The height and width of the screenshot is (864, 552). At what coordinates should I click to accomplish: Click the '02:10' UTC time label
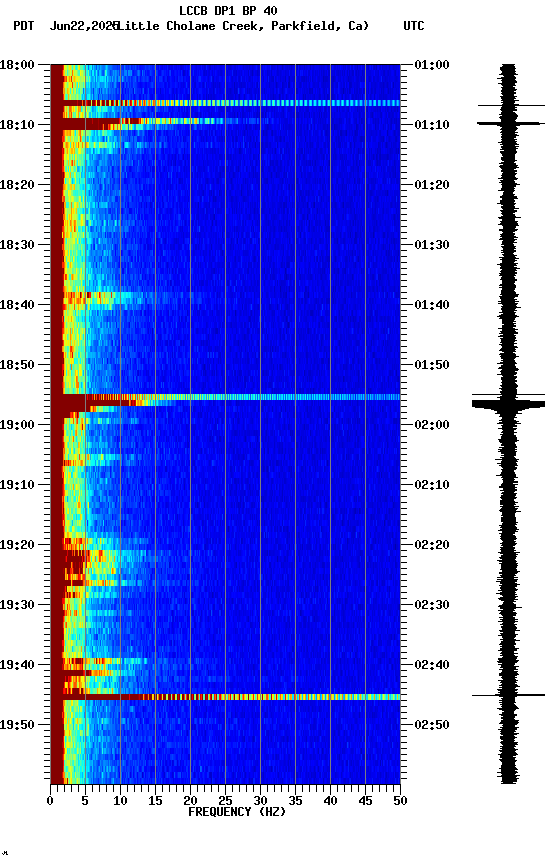pyautogui.click(x=432, y=485)
